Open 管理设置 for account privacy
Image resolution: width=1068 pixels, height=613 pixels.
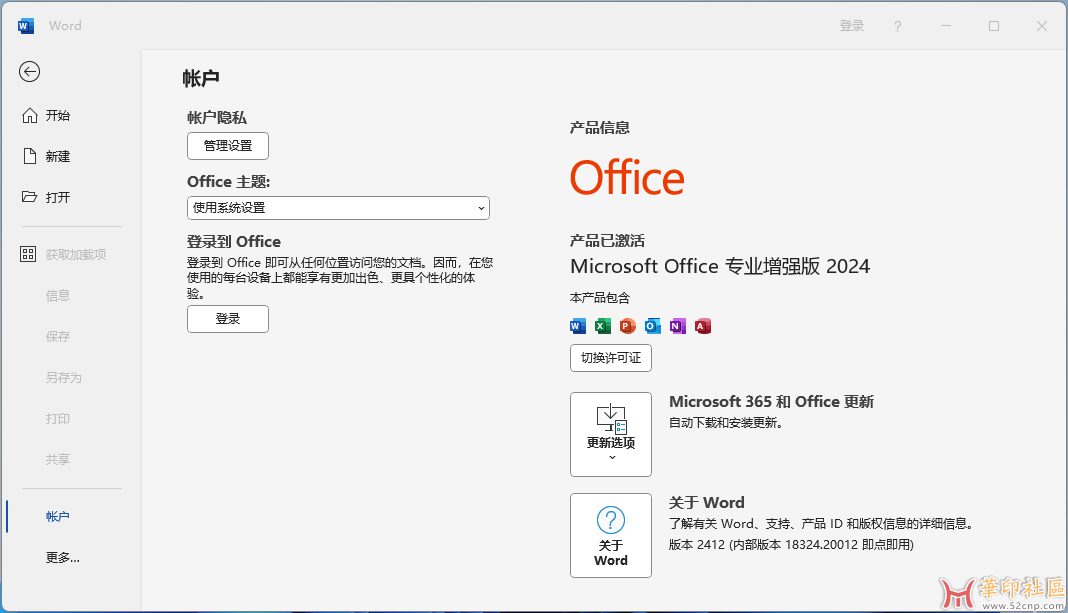pos(227,145)
